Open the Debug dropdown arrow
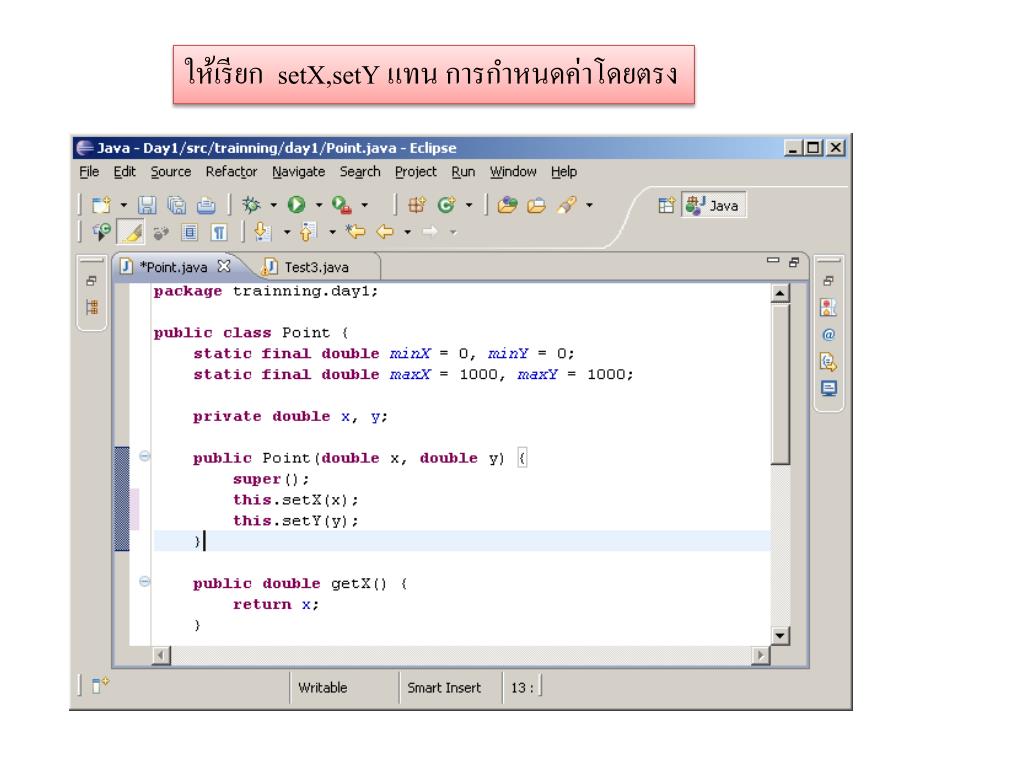 pos(274,205)
